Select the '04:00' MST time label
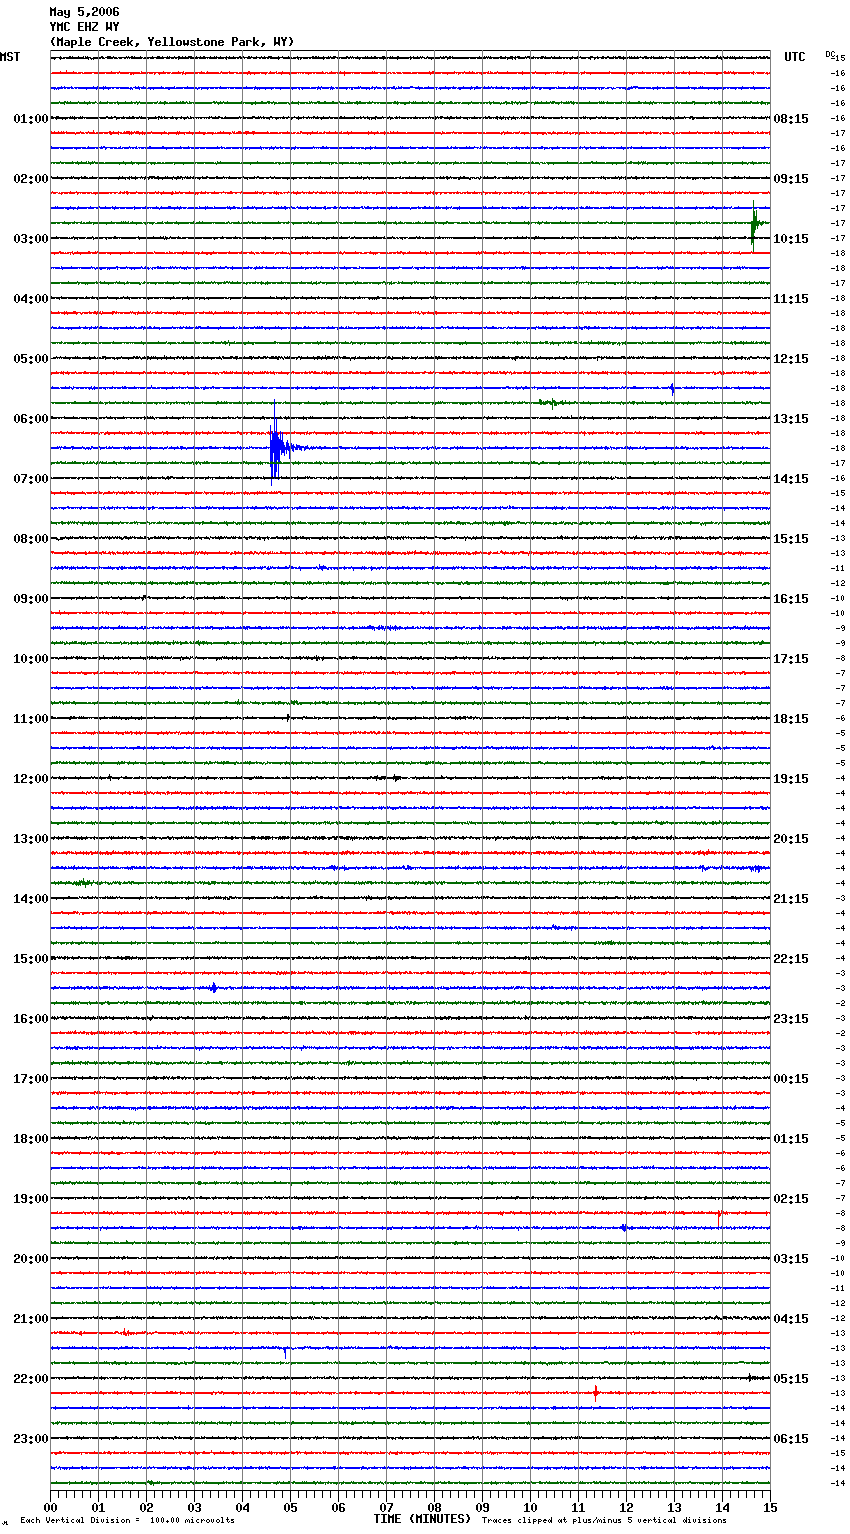Image resolution: width=850 pixels, height=1534 pixels. tap(31, 299)
